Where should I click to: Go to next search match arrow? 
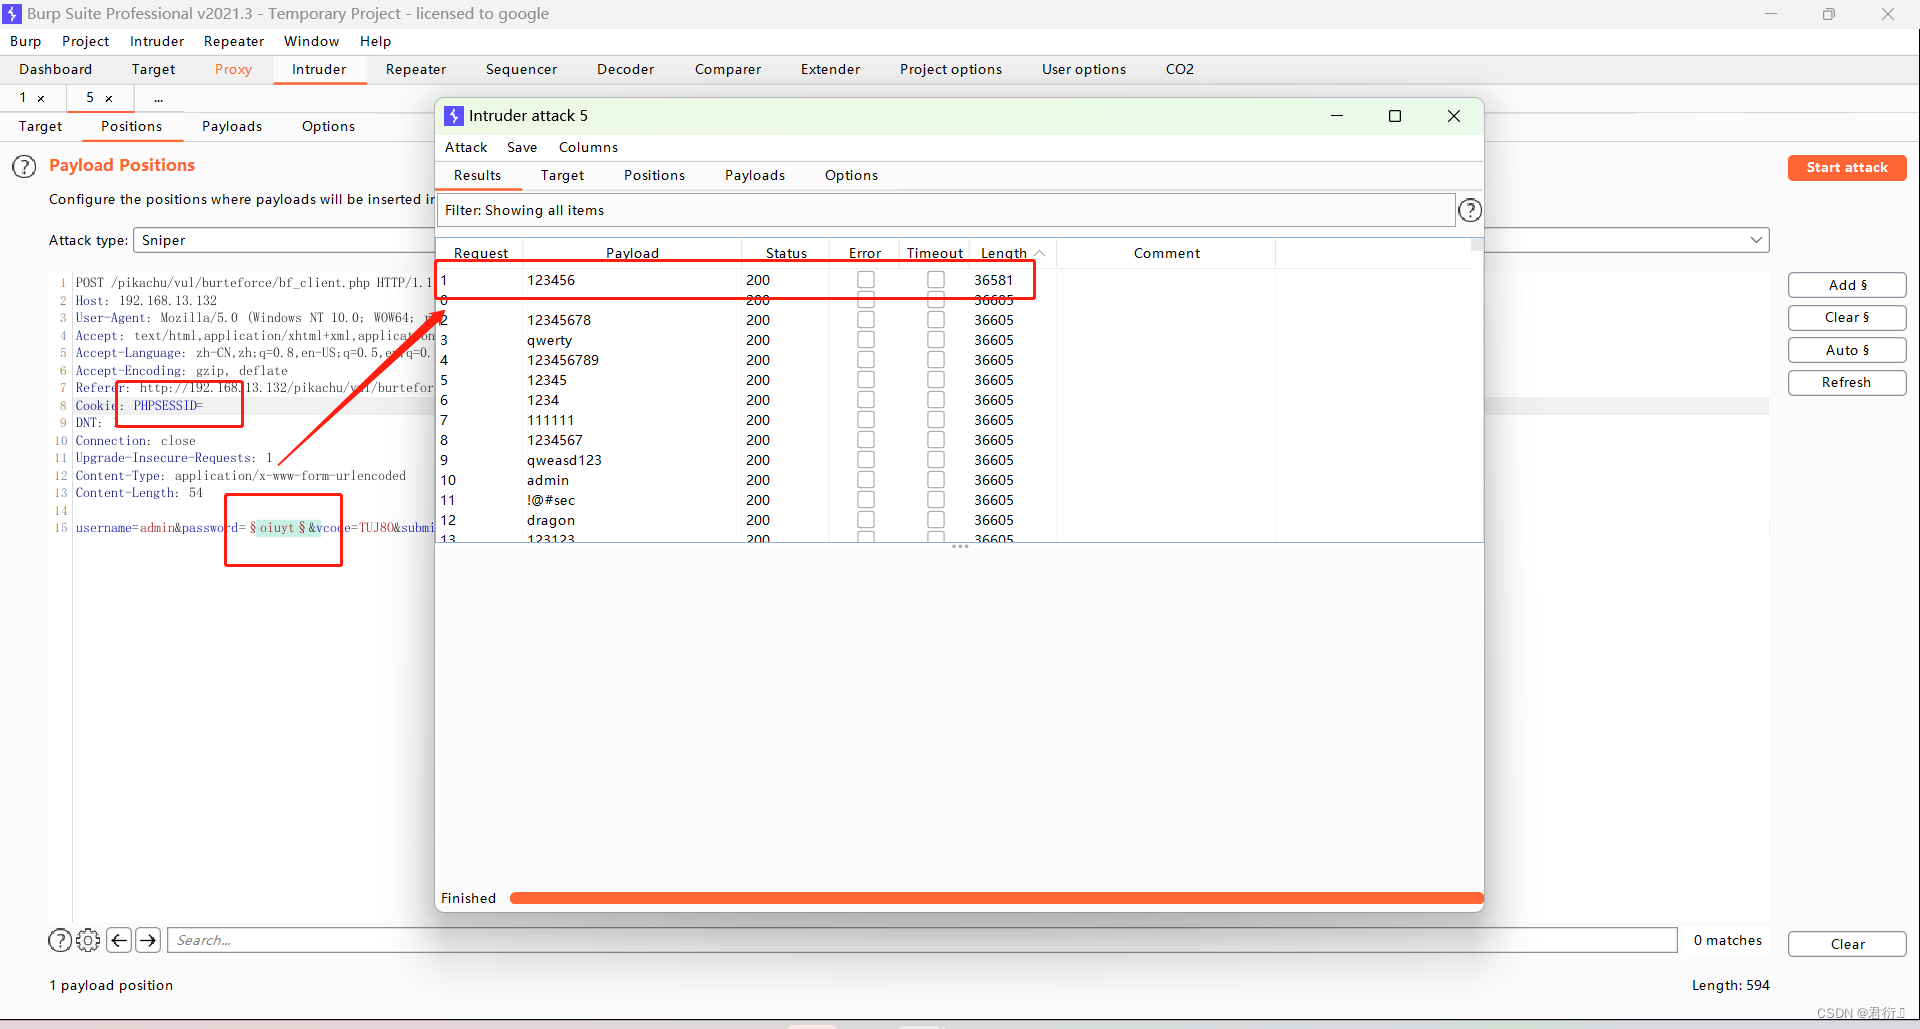pyautogui.click(x=148, y=940)
